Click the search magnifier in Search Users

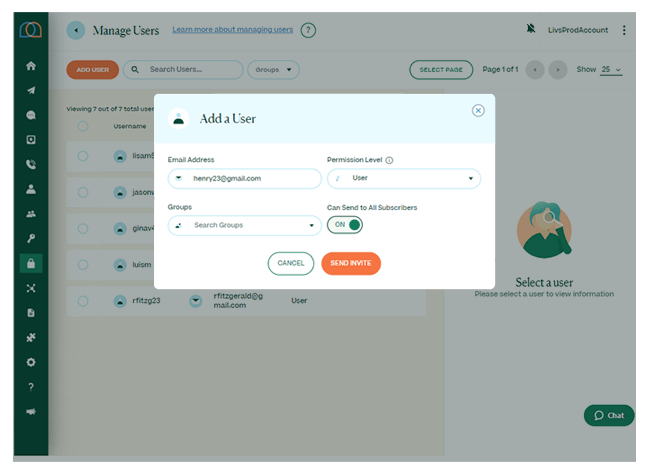135,70
